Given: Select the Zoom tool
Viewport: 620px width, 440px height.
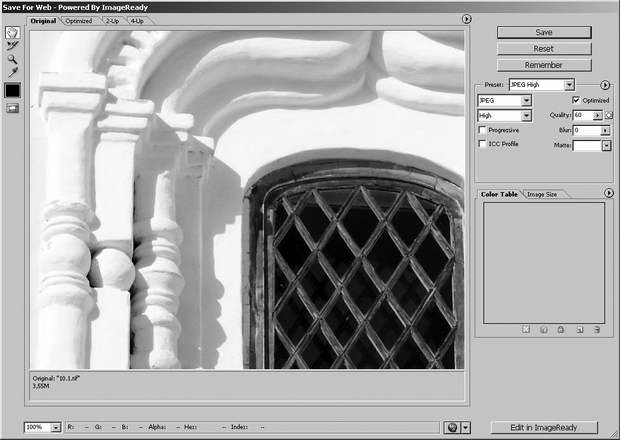Looking at the screenshot, I should tap(13, 60).
